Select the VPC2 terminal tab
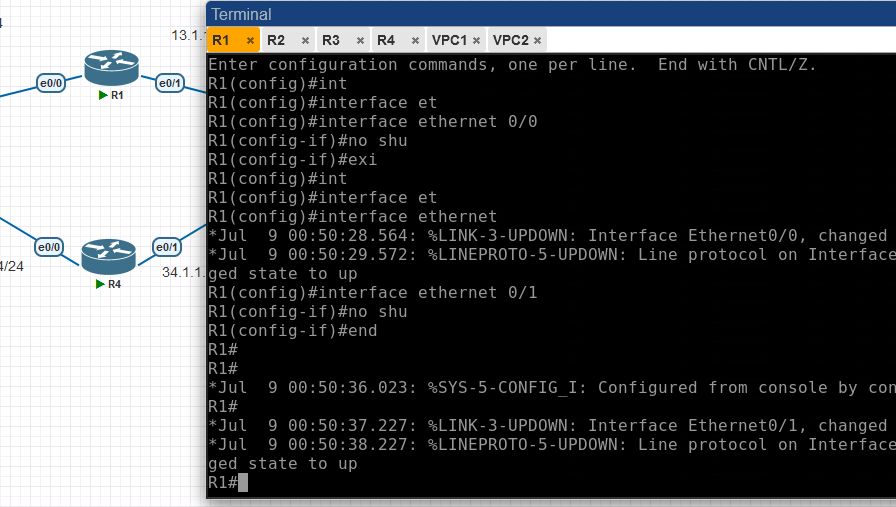The width and height of the screenshot is (896, 507). pyautogui.click(x=511, y=40)
